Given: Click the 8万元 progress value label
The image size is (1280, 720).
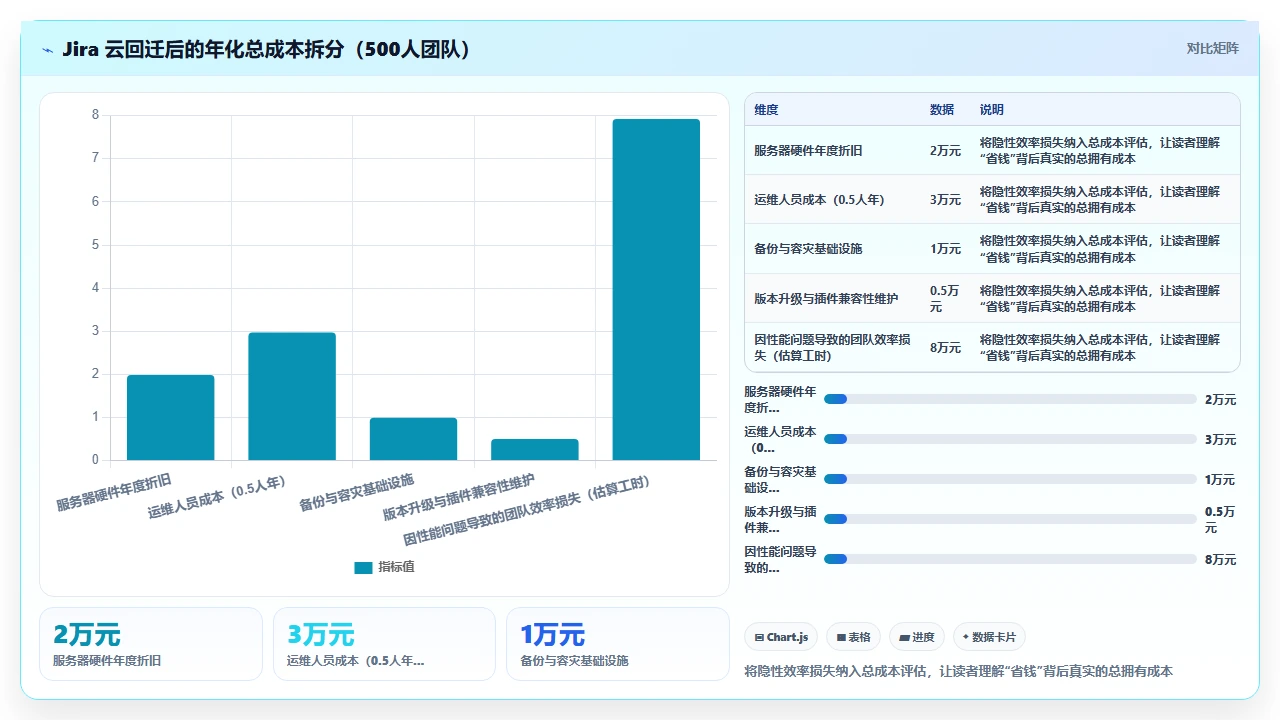Looking at the screenshot, I should tap(1220, 560).
